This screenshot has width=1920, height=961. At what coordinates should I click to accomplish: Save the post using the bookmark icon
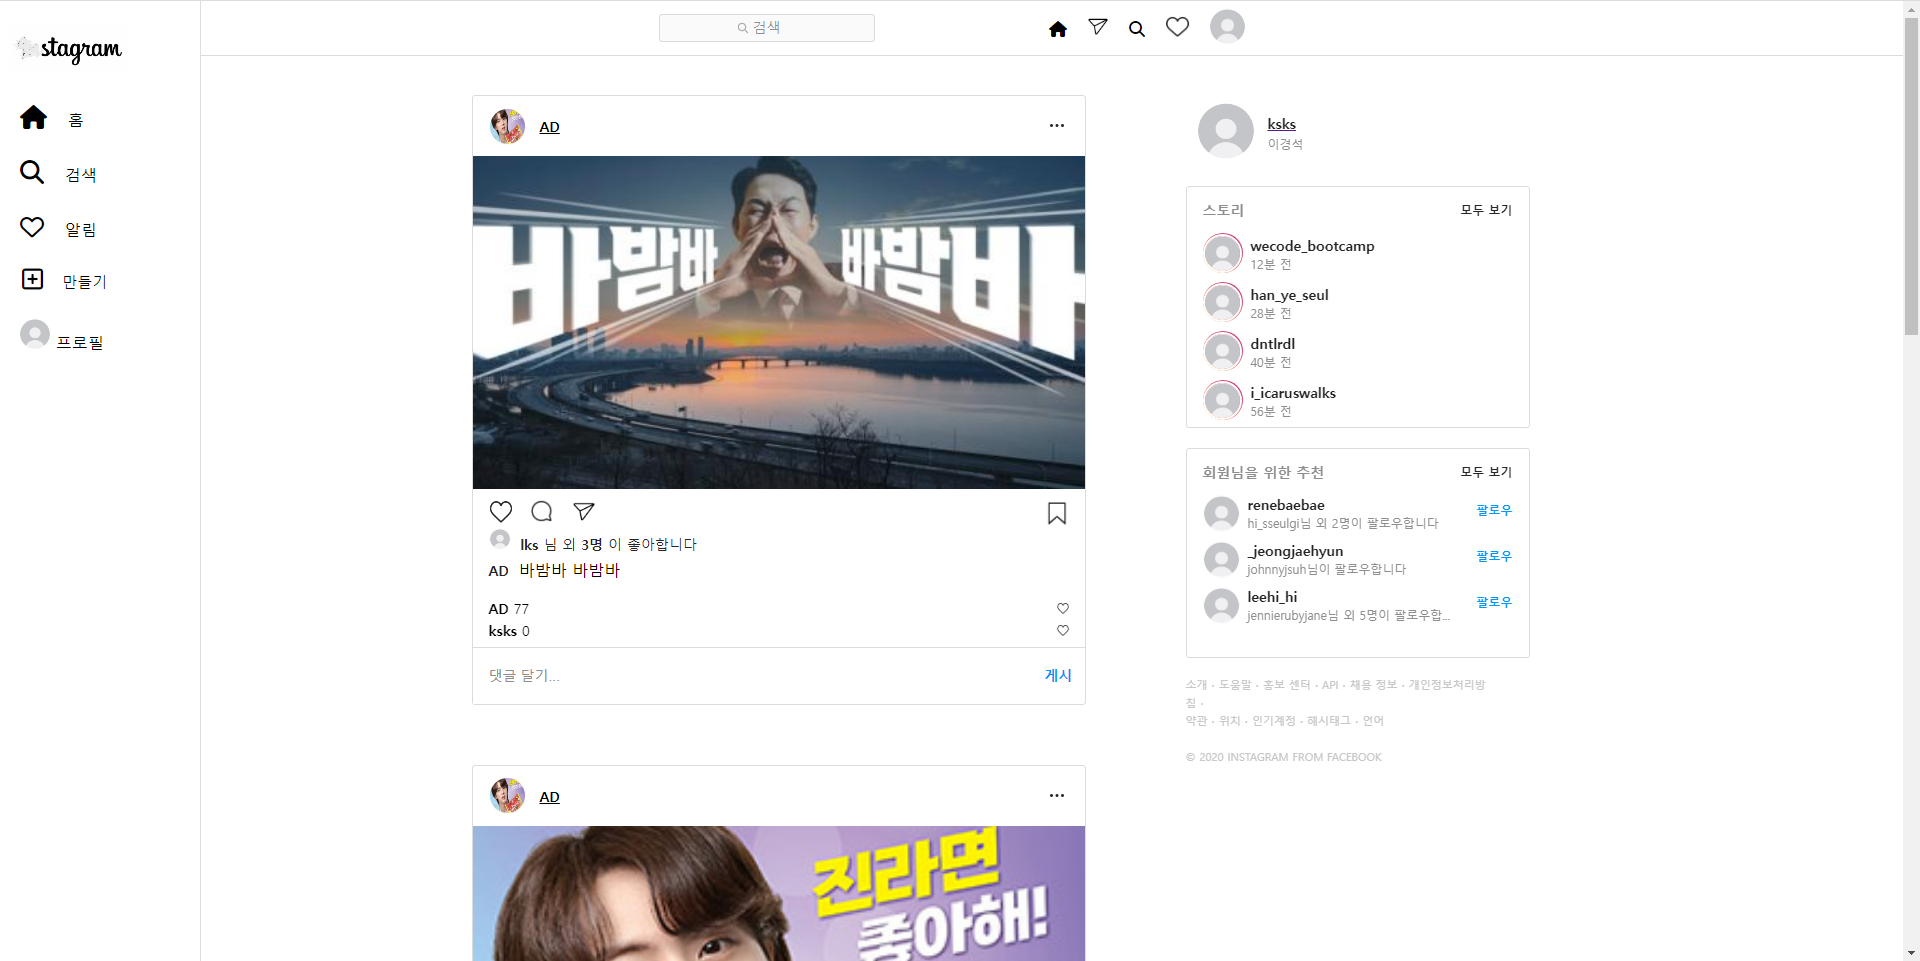coord(1056,513)
